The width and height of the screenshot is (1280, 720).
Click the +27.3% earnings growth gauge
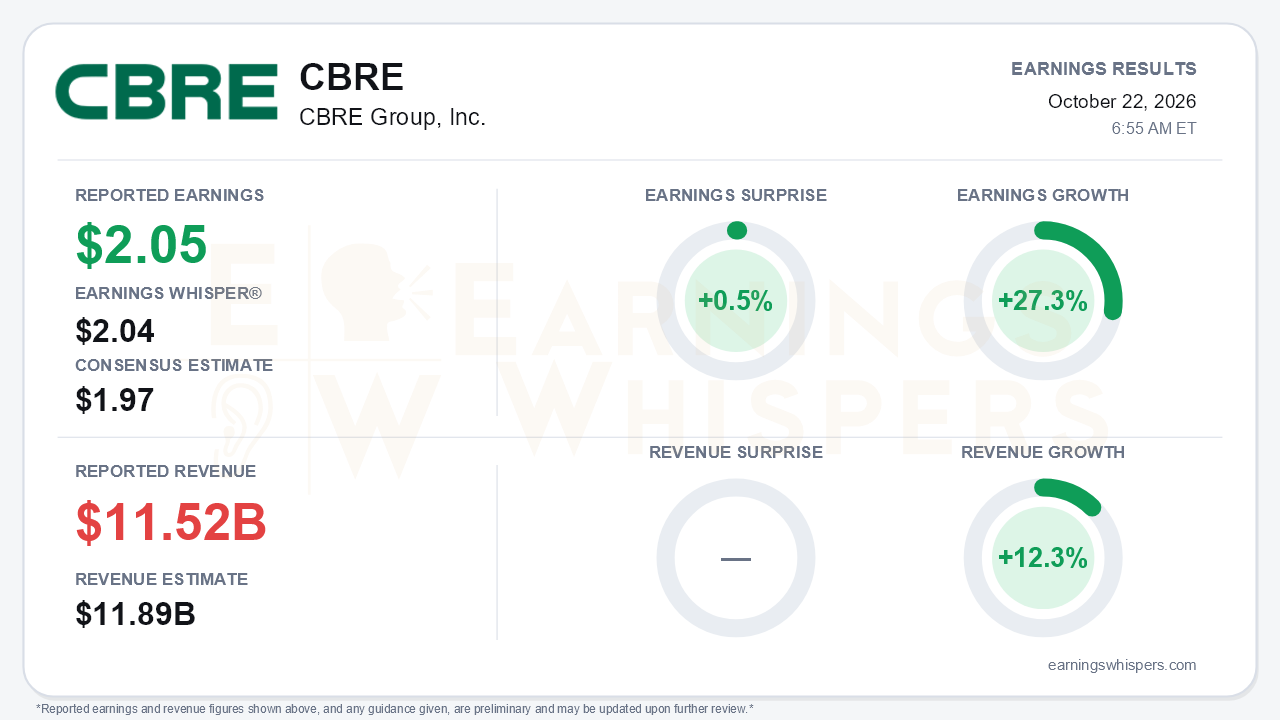1043,301
